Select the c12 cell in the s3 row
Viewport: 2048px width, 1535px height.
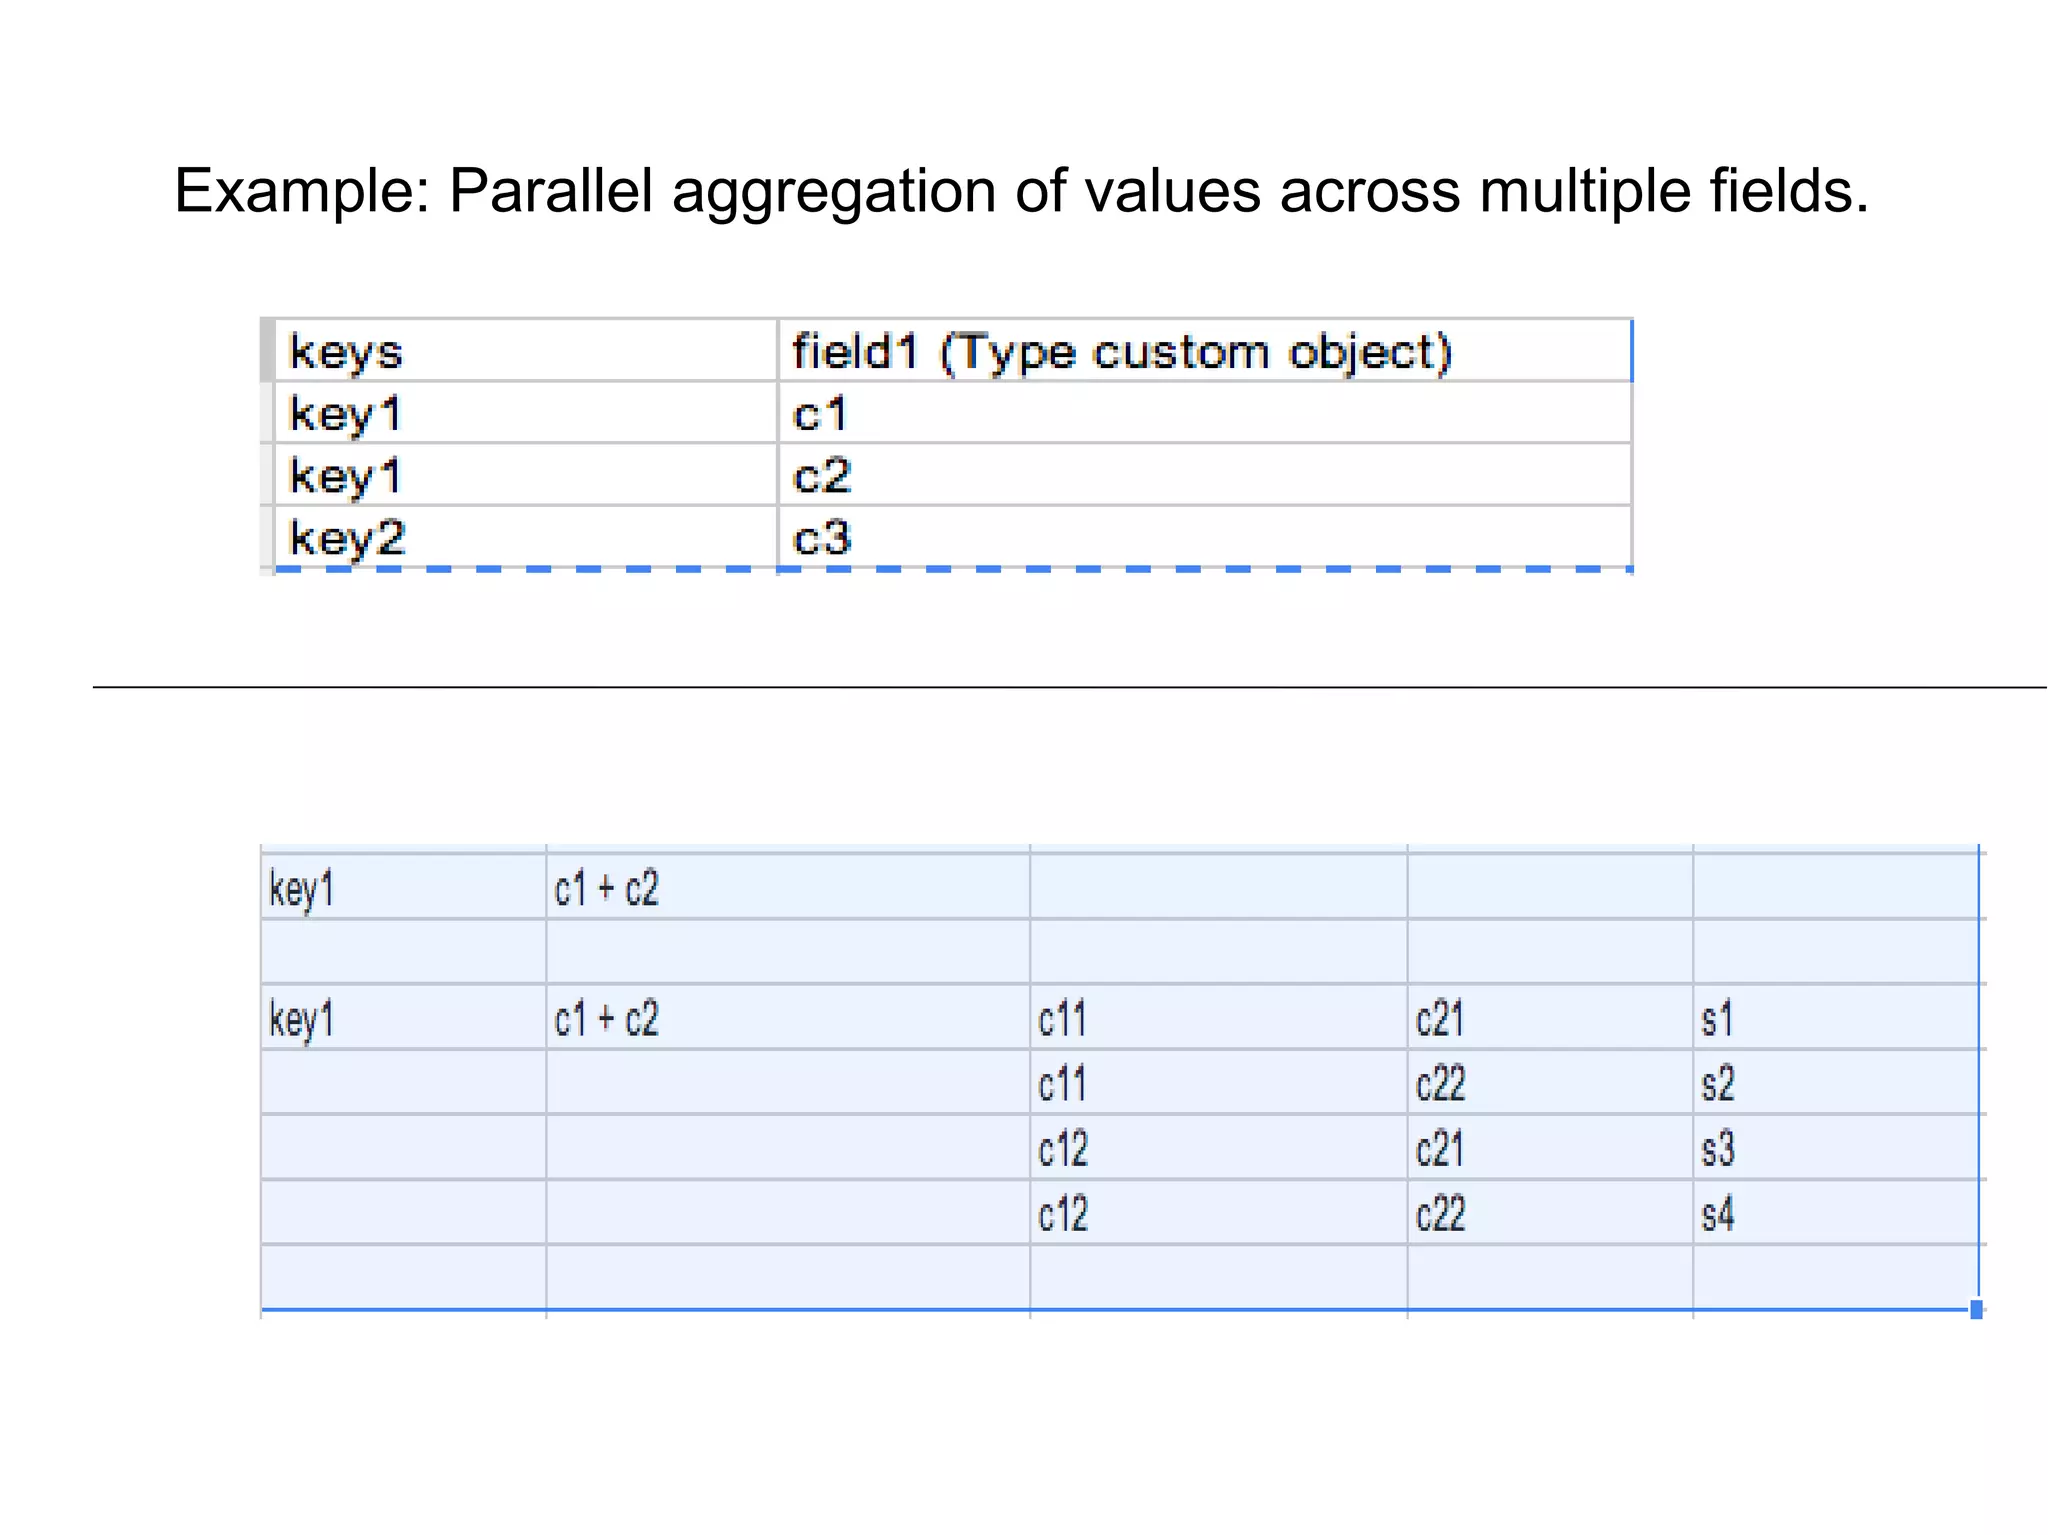[1219, 1148]
